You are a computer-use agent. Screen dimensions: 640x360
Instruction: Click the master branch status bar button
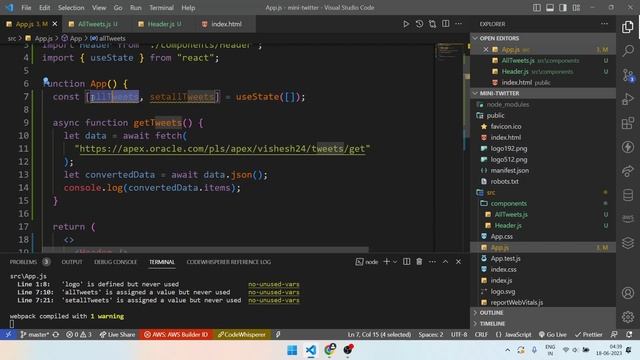pyautogui.click(x=34, y=334)
